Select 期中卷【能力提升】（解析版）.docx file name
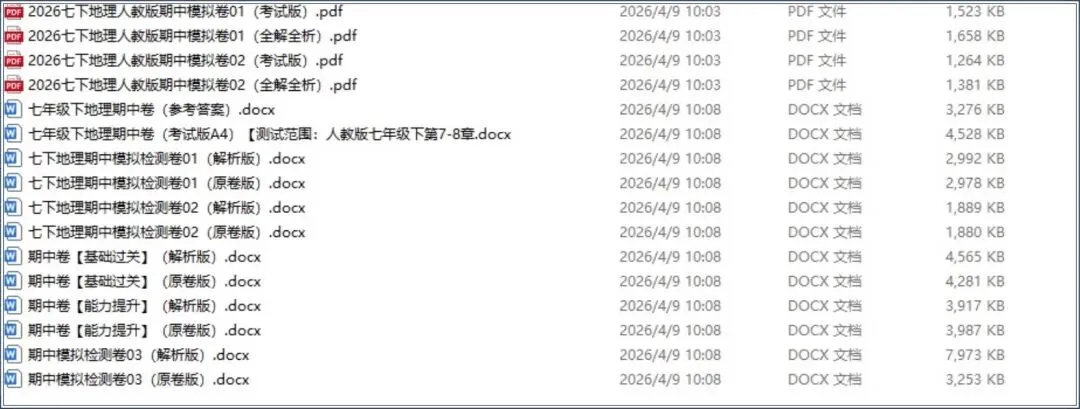1080x409 pixels. [144, 306]
